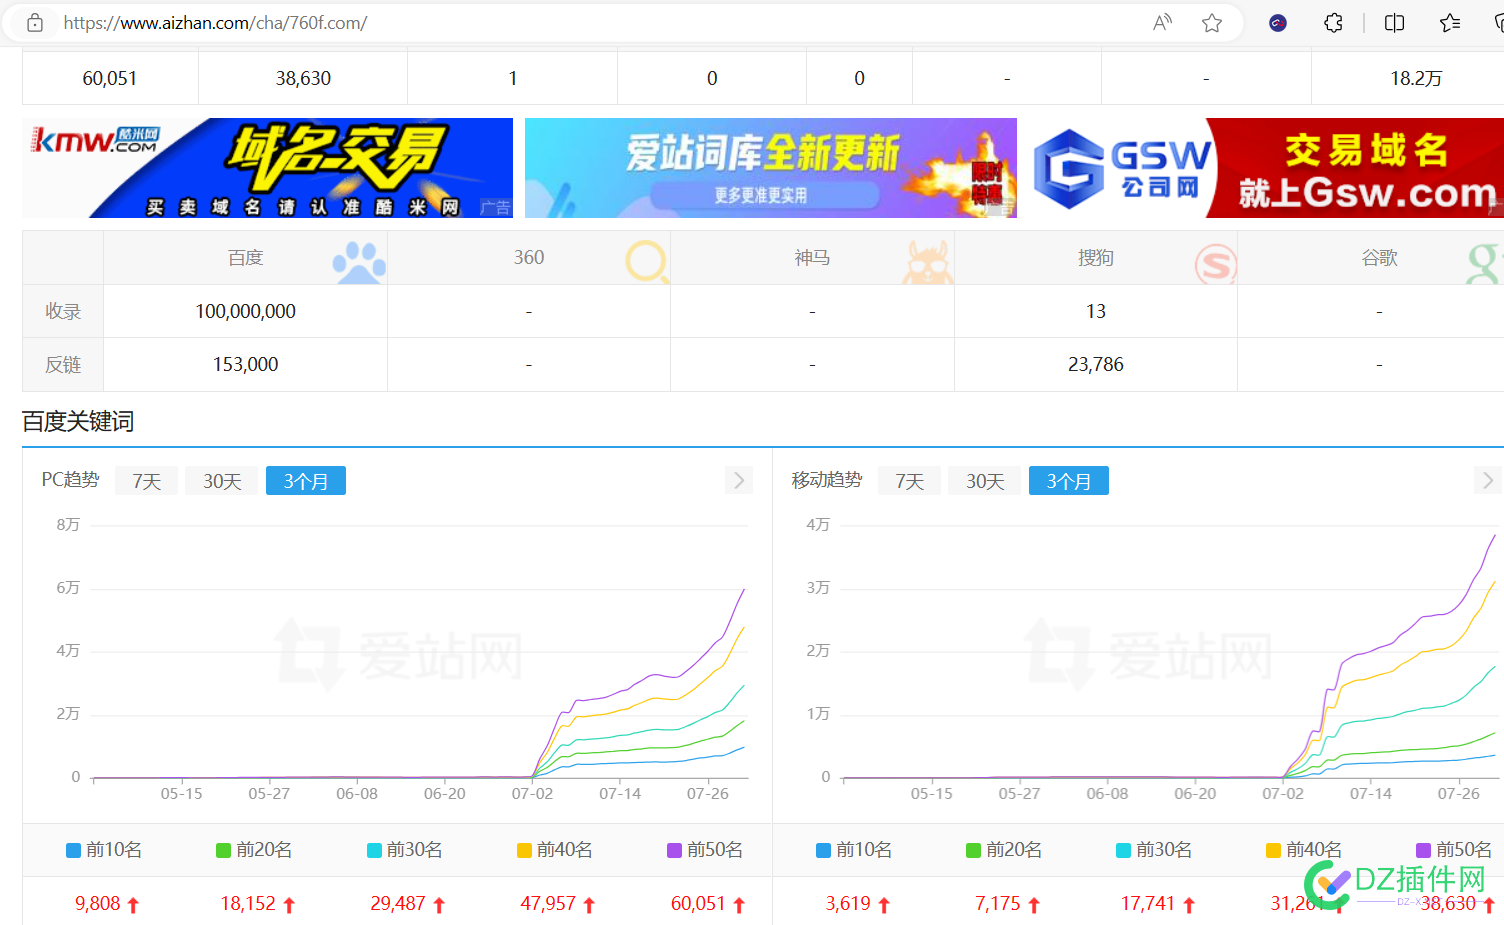Open the read aloud icon in address bar
The image size is (1504, 925).
(1162, 23)
